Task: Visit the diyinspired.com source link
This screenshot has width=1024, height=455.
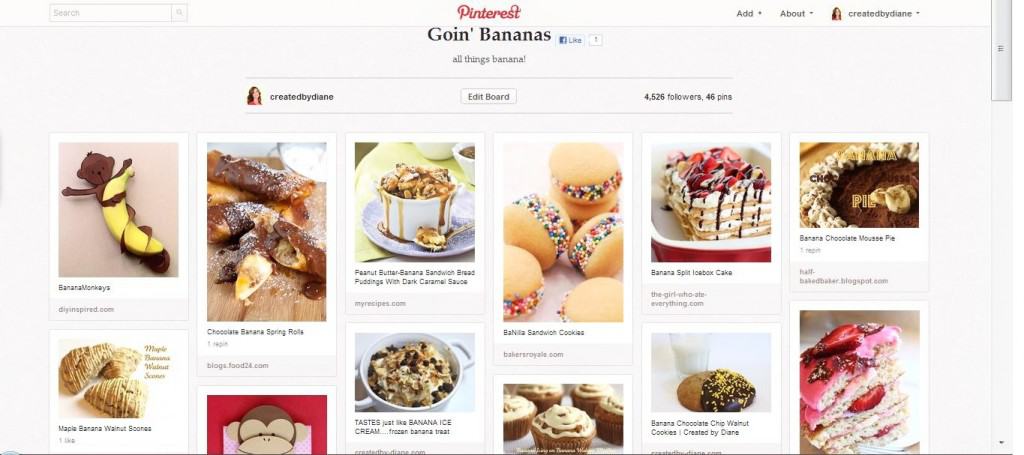Action: pos(86,309)
